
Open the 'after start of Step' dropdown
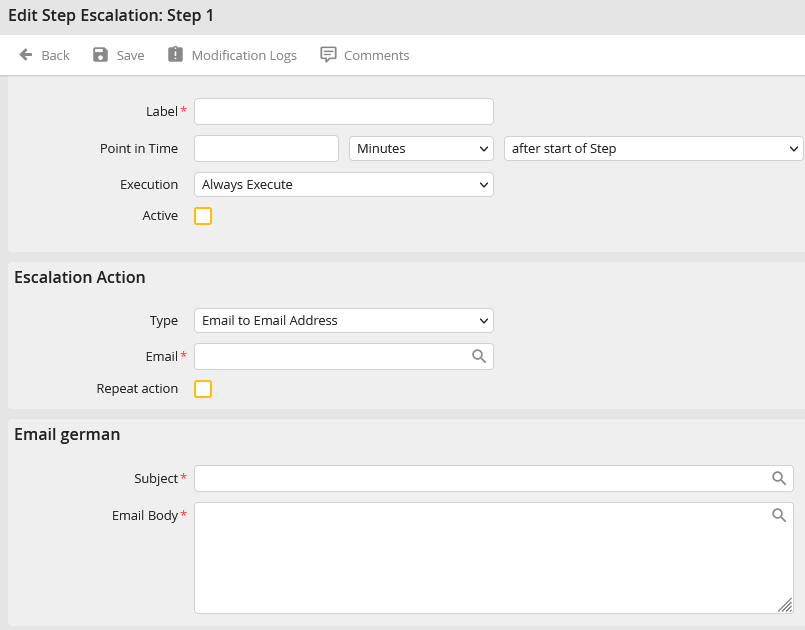653,148
